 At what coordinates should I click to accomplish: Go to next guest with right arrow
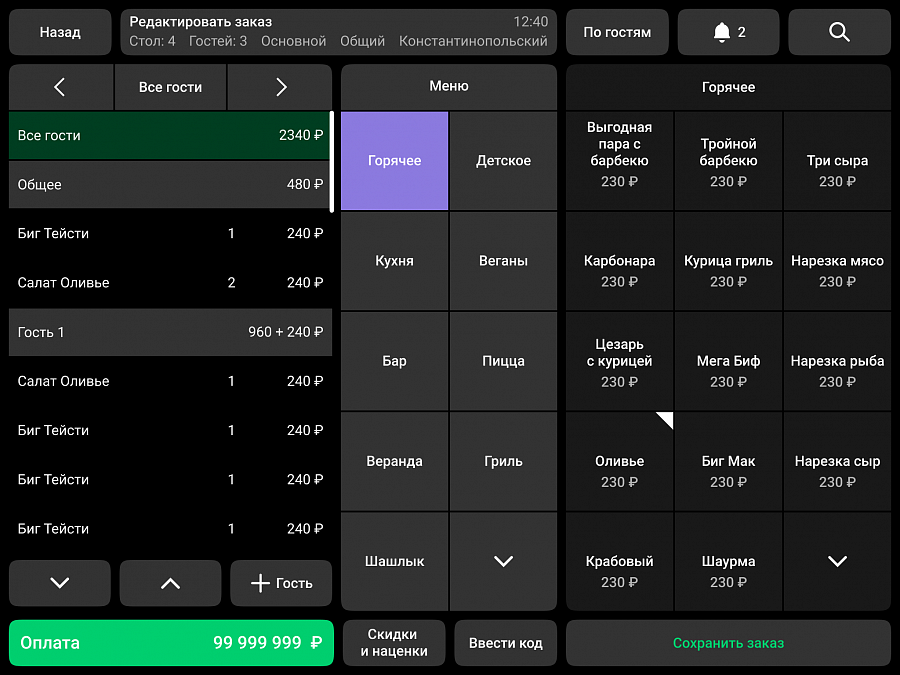280,87
